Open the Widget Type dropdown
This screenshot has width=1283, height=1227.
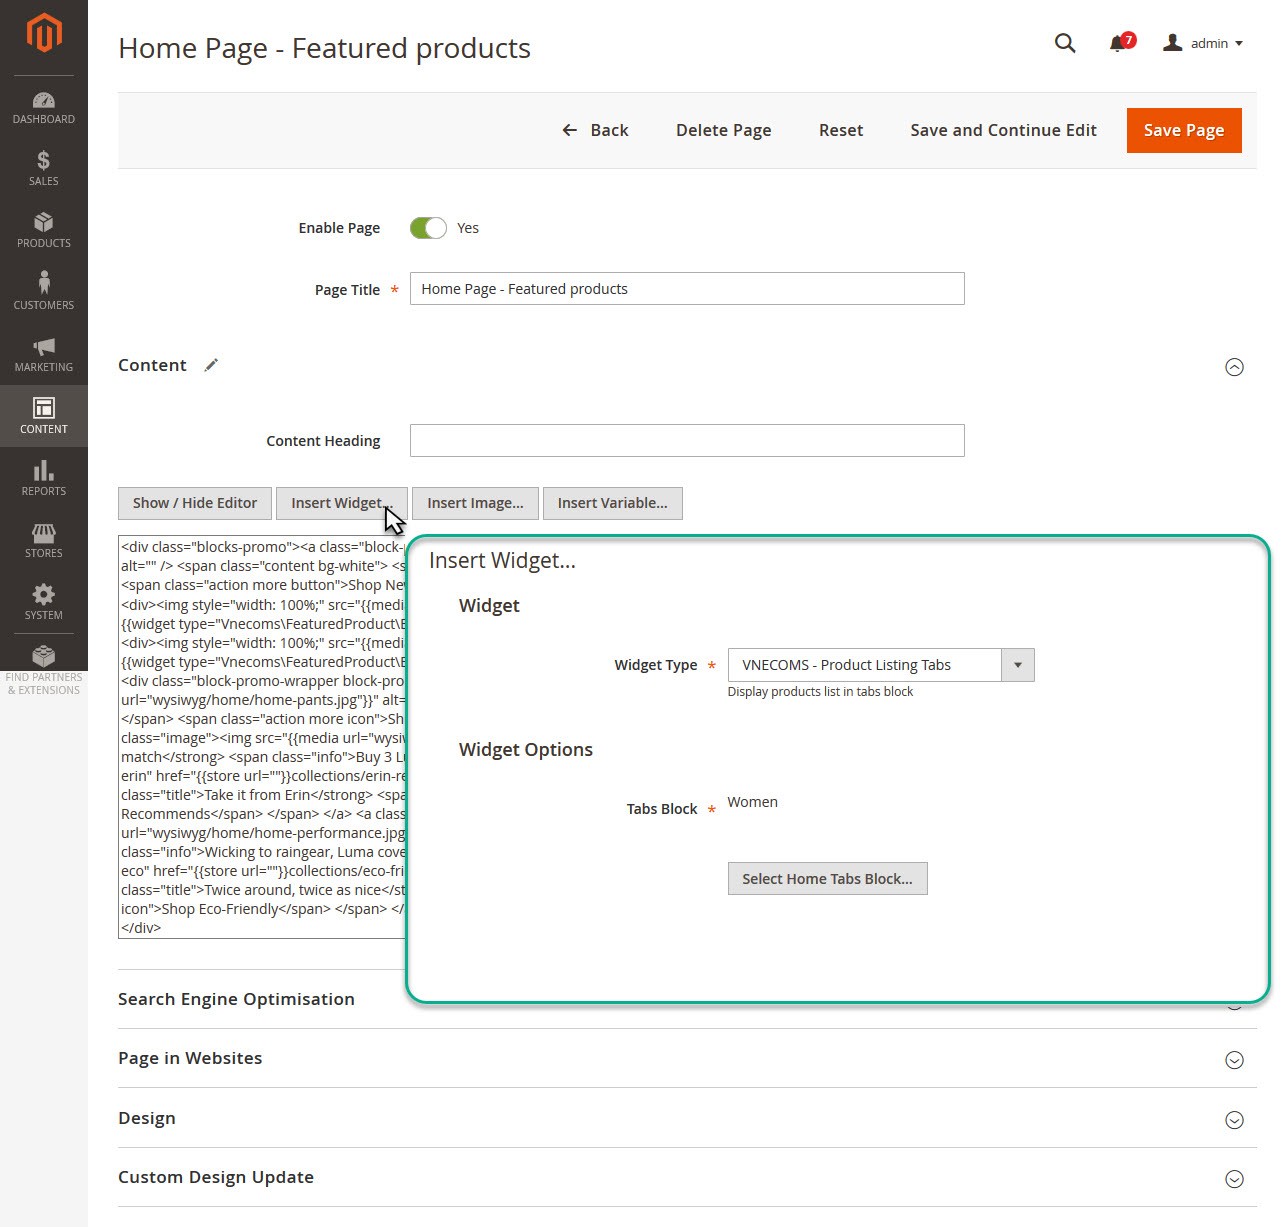click(1018, 665)
